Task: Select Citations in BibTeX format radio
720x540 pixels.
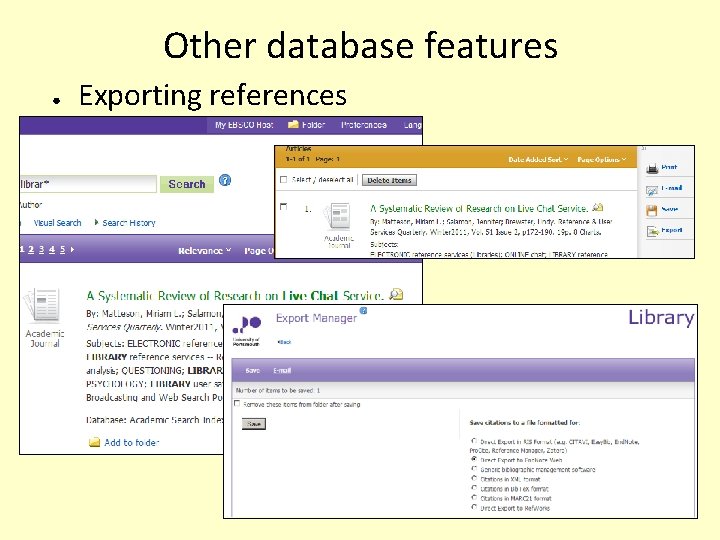Action: [474, 488]
